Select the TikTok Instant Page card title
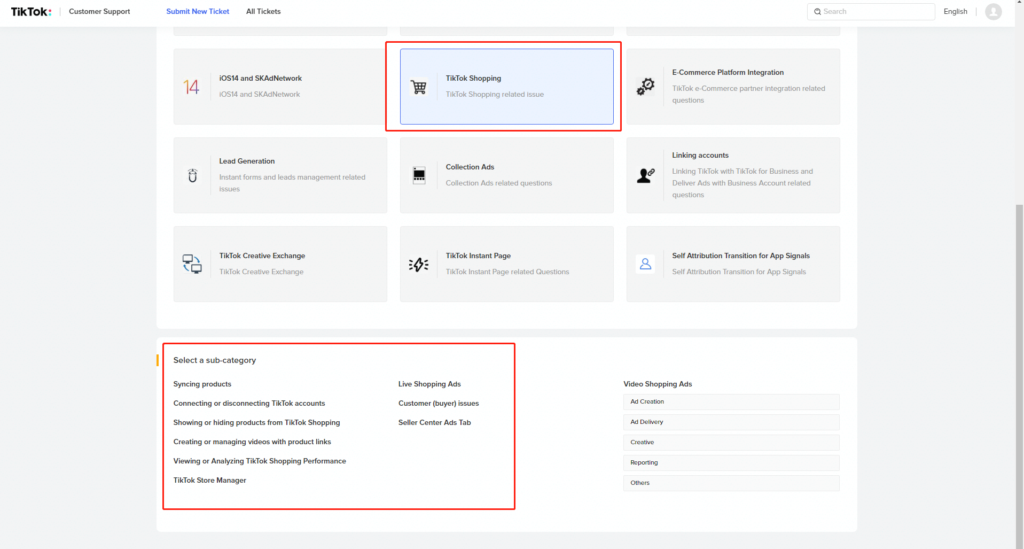The width and height of the screenshot is (1024, 549). click(478, 256)
